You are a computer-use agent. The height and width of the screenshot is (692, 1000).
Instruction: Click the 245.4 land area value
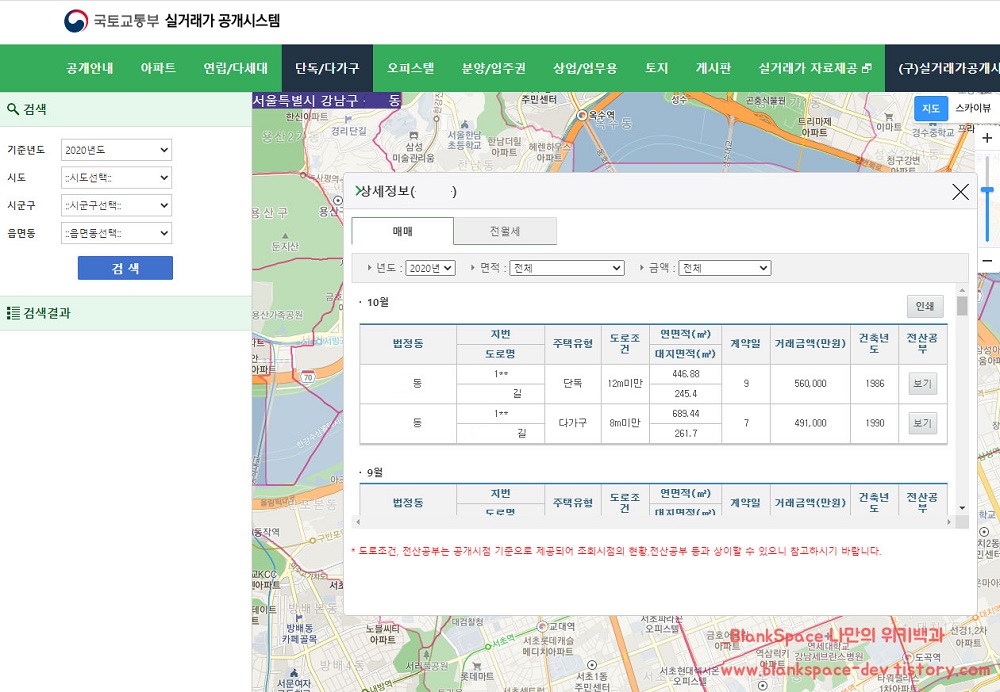coord(686,394)
